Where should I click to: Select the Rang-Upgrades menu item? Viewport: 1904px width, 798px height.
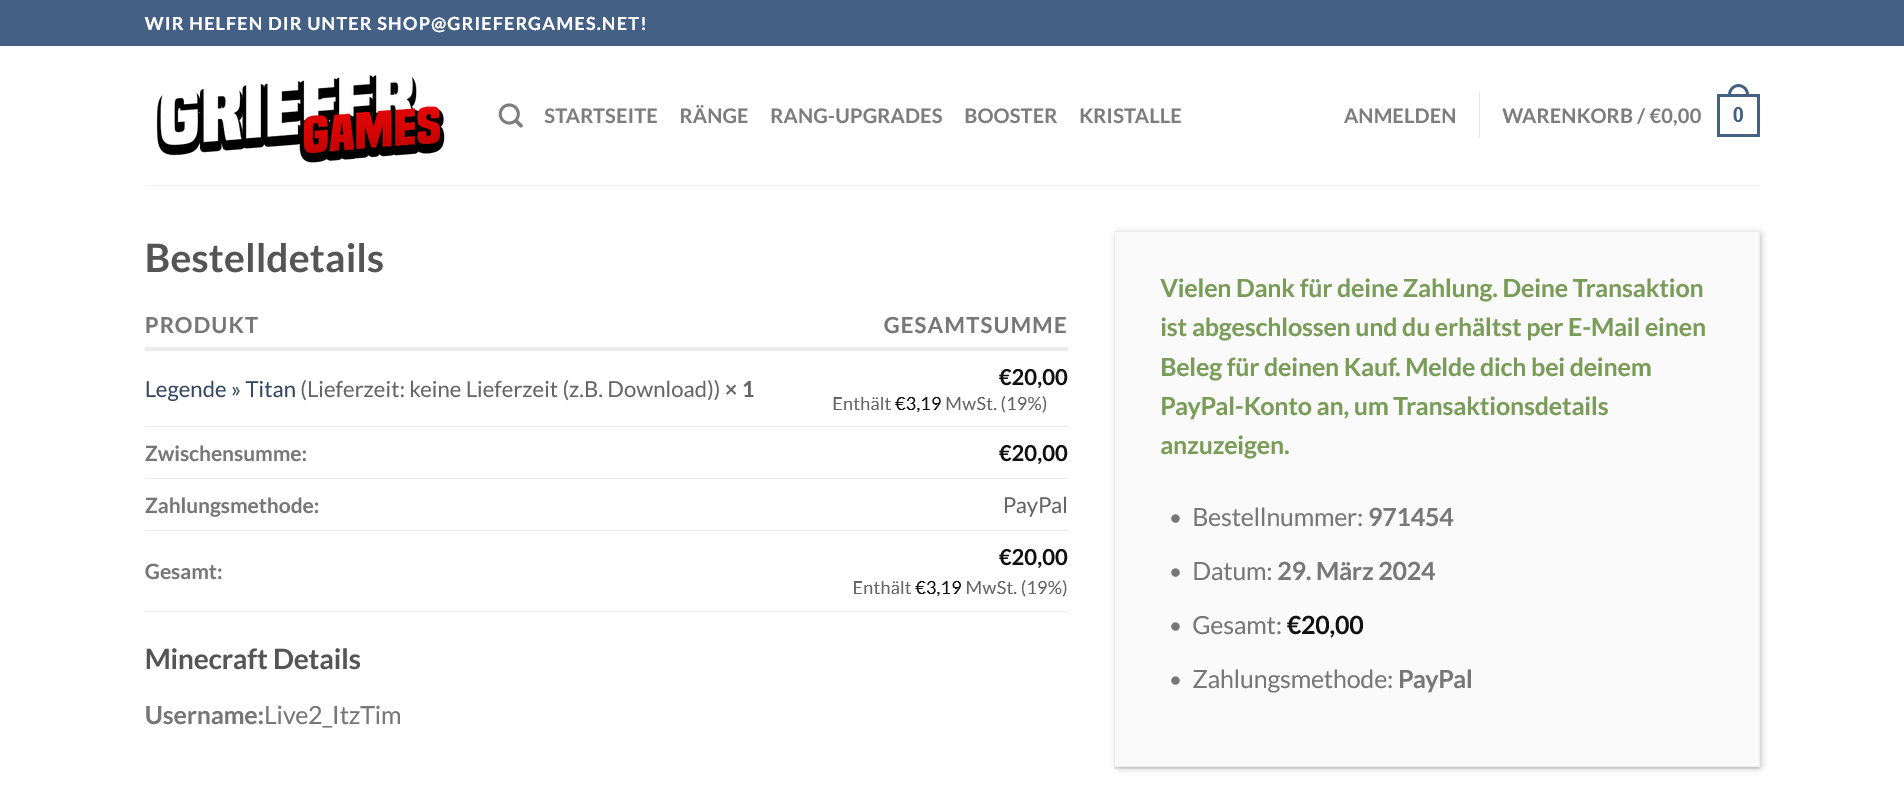[856, 116]
